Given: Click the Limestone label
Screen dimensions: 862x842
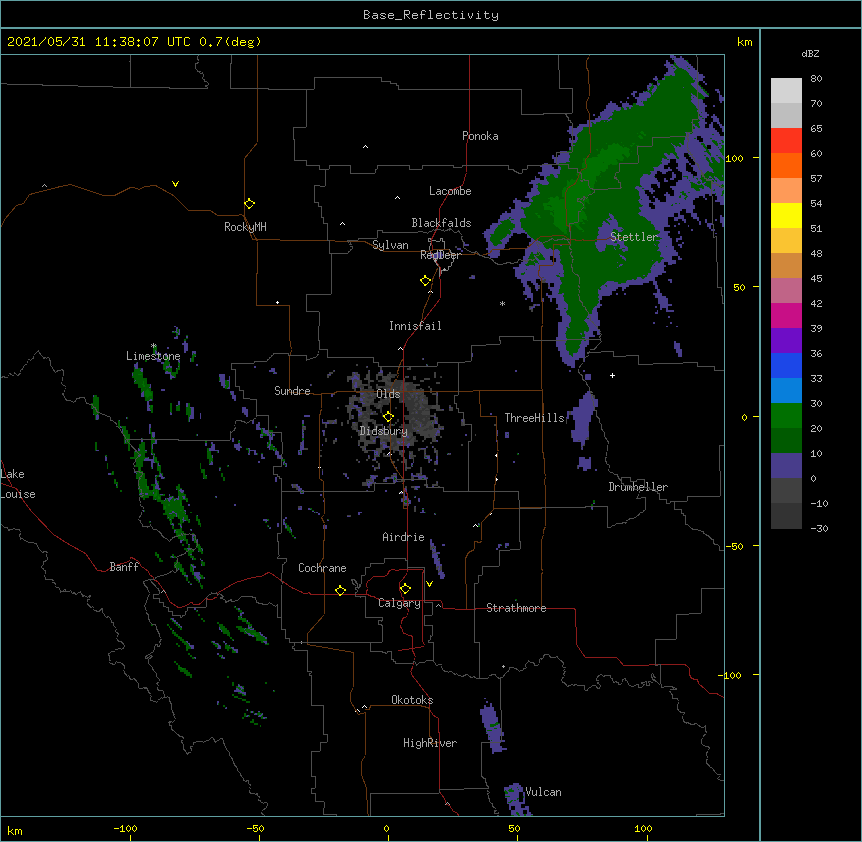Looking at the screenshot, I should point(153,356).
